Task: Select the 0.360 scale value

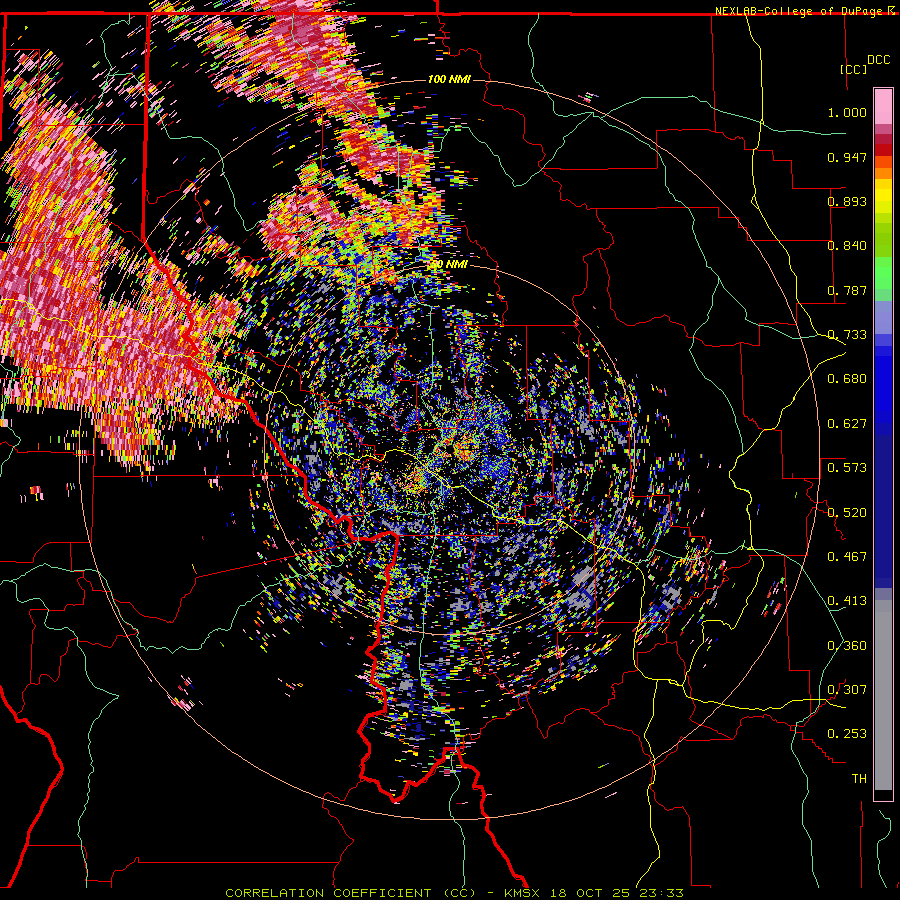Action: (x=847, y=646)
